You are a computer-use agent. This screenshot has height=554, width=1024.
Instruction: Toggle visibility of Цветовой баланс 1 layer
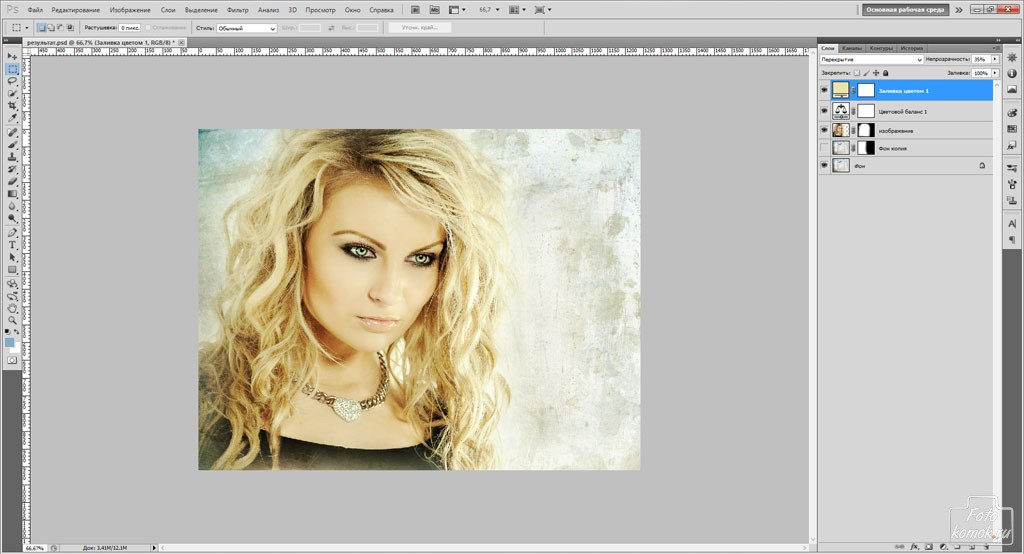point(824,111)
